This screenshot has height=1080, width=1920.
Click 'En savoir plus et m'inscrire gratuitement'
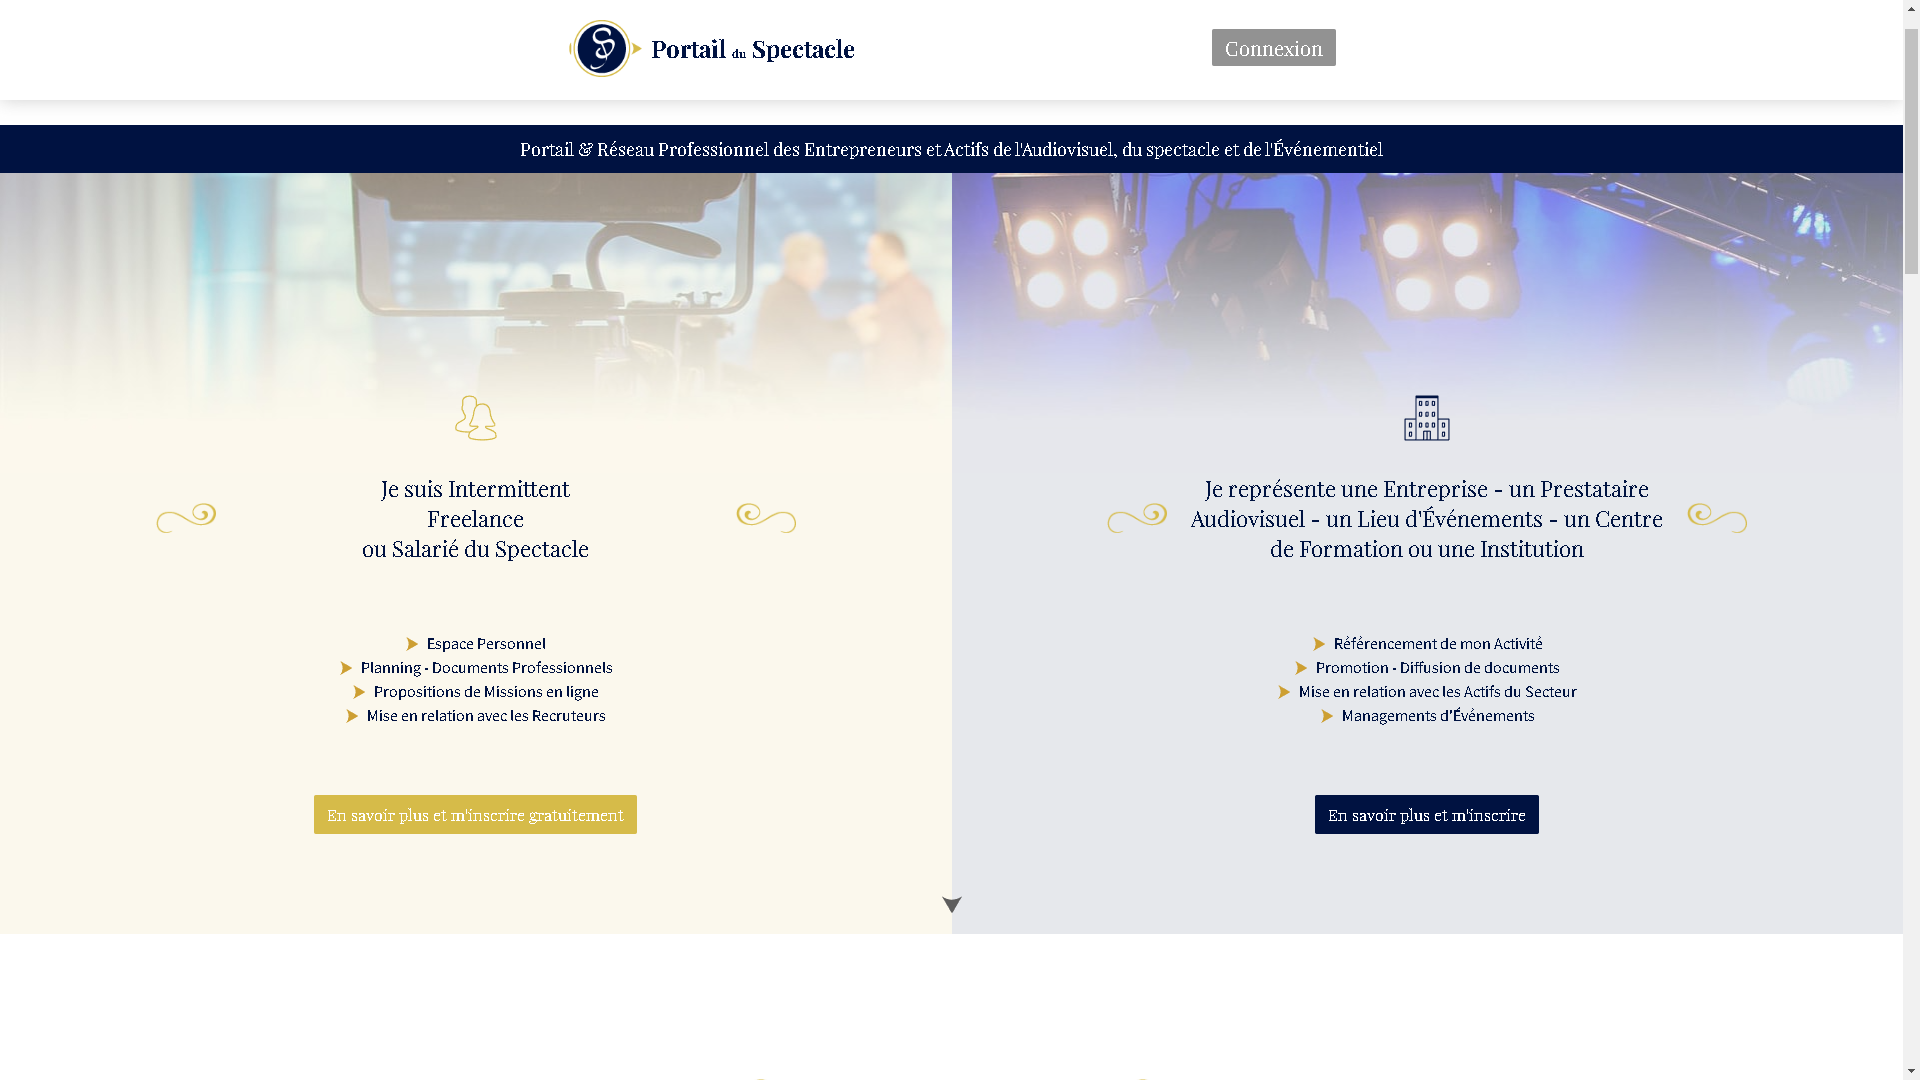pyautogui.click(x=475, y=815)
